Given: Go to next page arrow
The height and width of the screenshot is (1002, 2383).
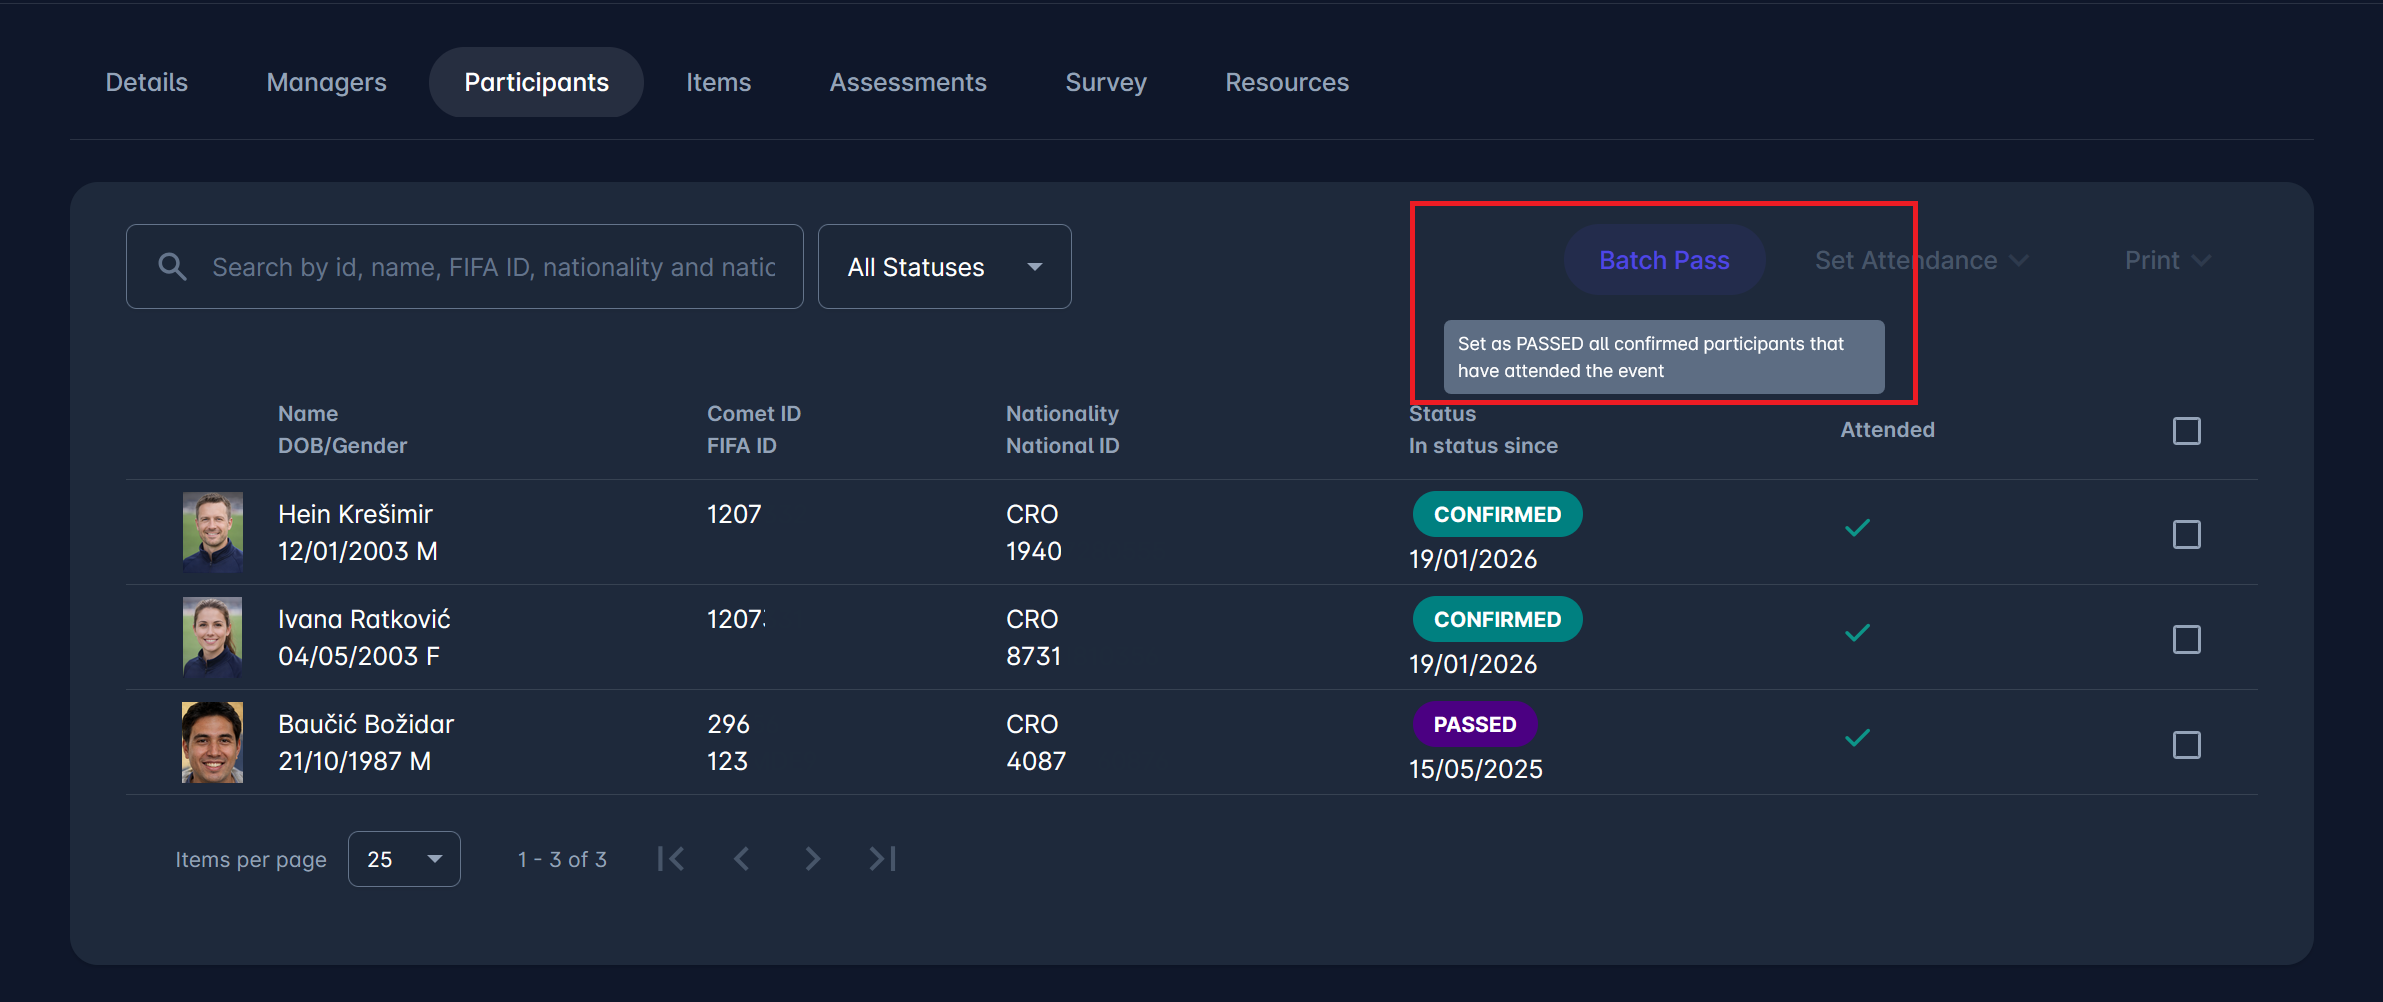Looking at the screenshot, I should click(812, 859).
